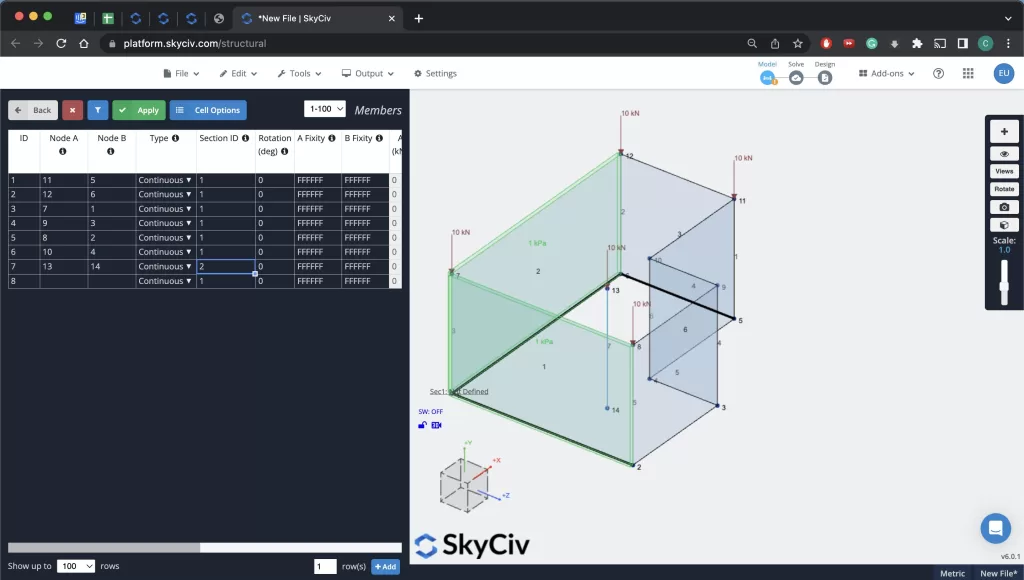Click the lock icon below SW: OFF
1024x580 pixels.
coord(423,425)
